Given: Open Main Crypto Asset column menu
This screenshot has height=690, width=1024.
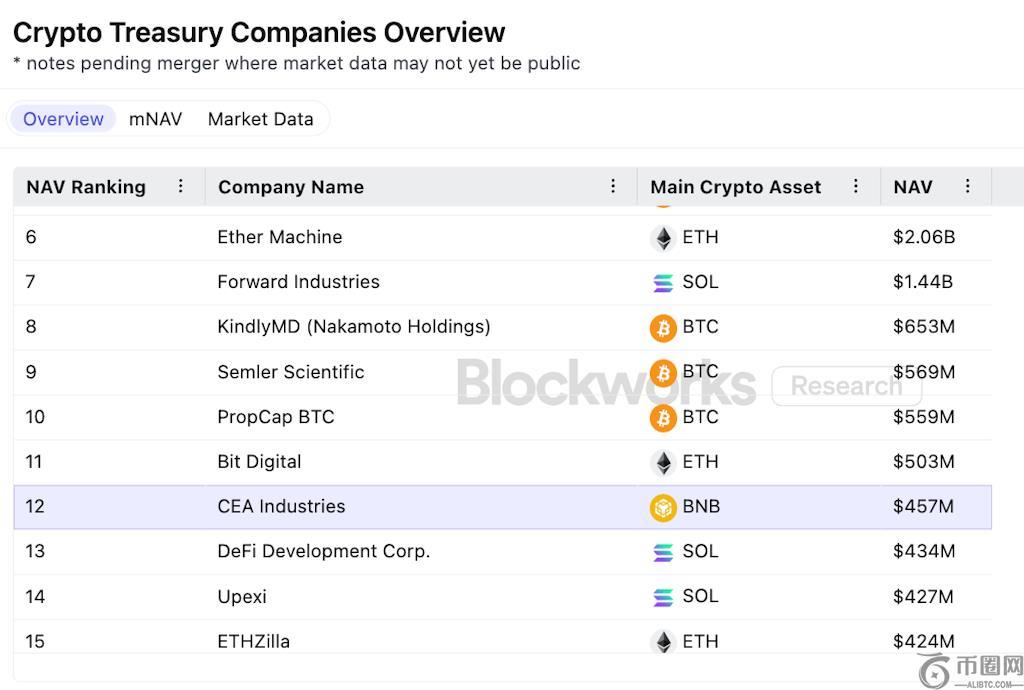Looking at the screenshot, I should [x=855, y=186].
